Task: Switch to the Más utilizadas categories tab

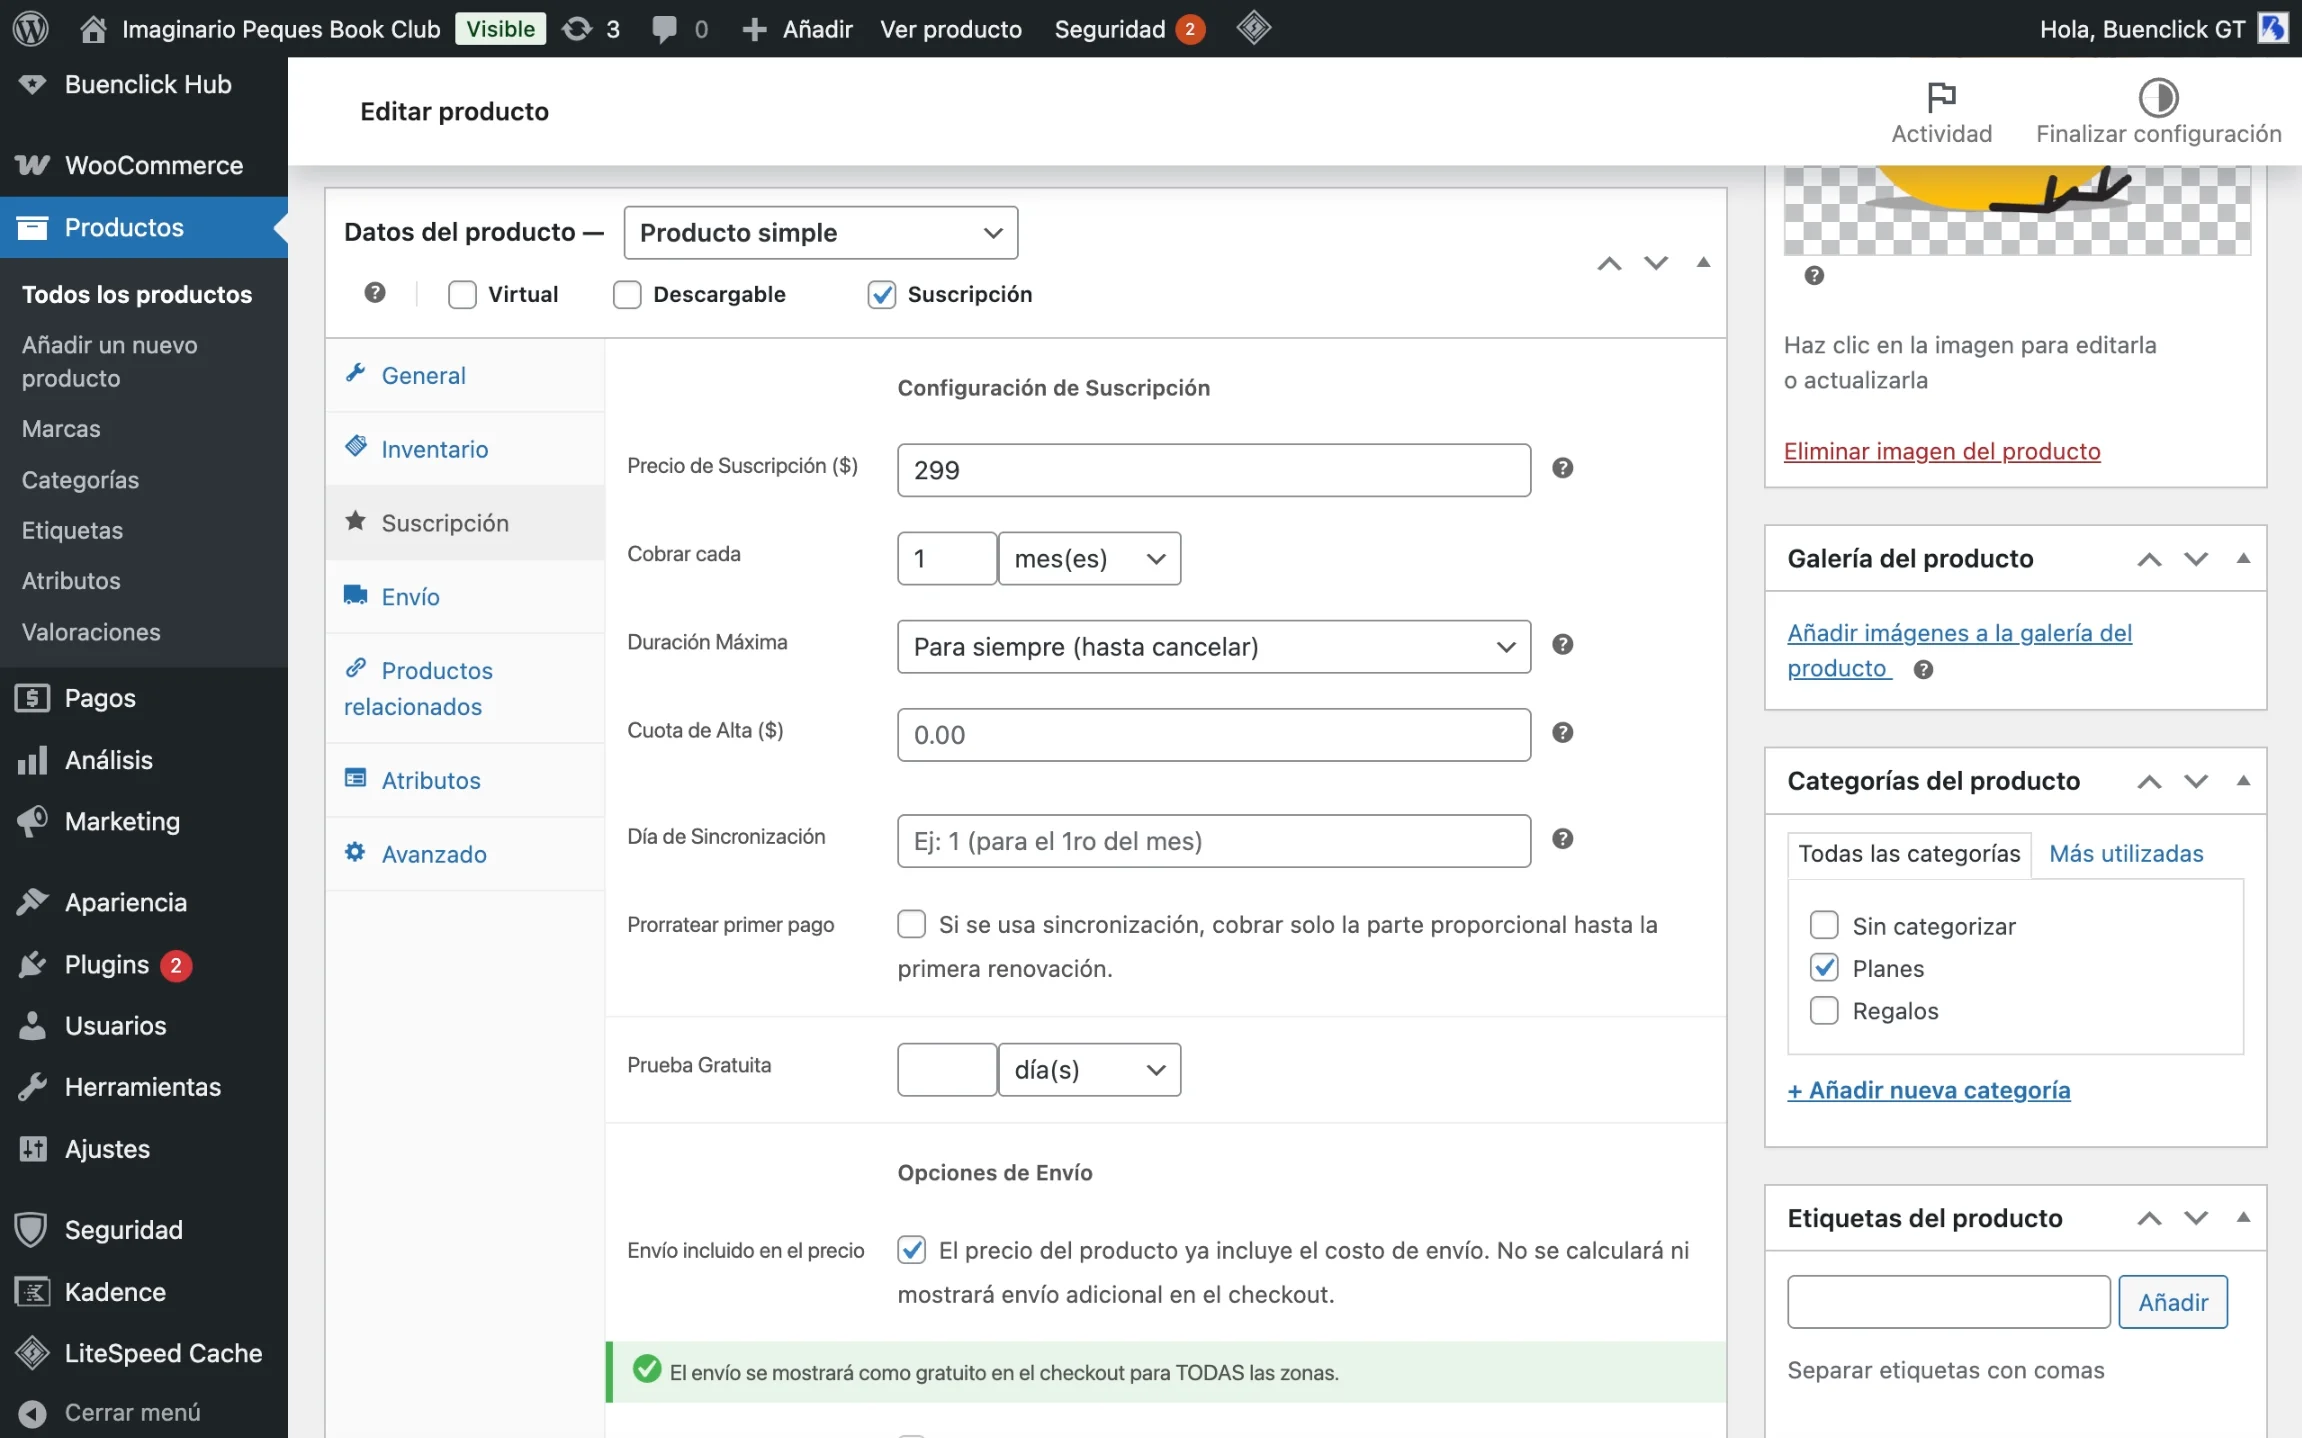Action: tap(2126, 853)
